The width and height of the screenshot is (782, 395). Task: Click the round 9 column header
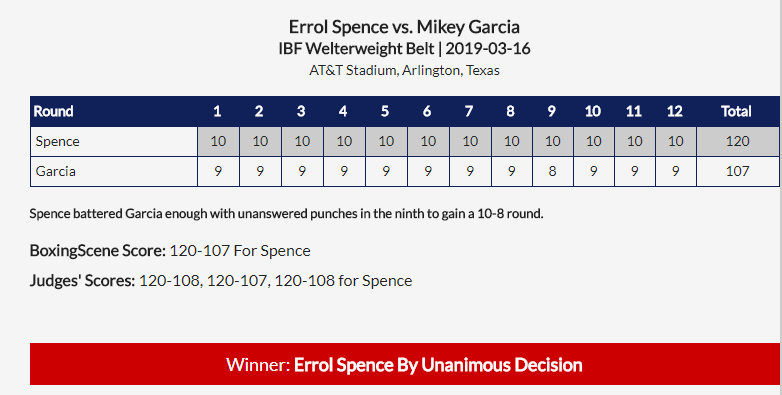[x=552, y=111]
